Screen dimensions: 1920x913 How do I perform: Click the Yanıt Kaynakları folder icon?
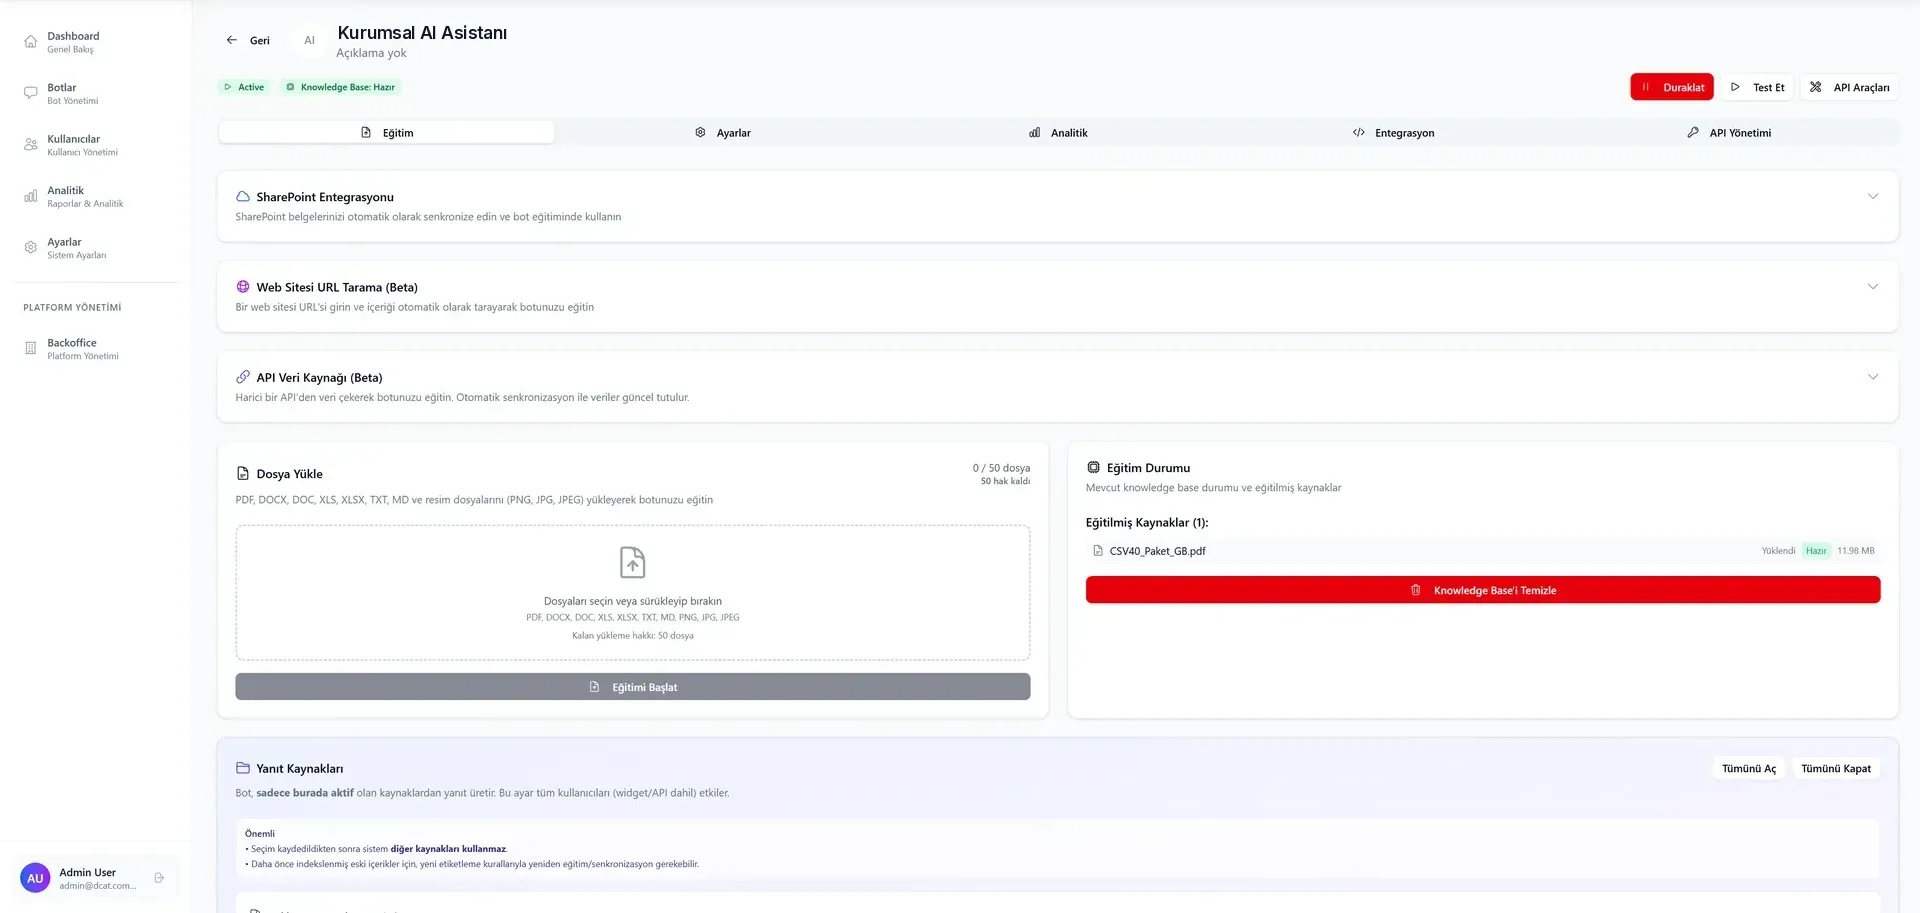pyautogui.click(x=243, y=768)
